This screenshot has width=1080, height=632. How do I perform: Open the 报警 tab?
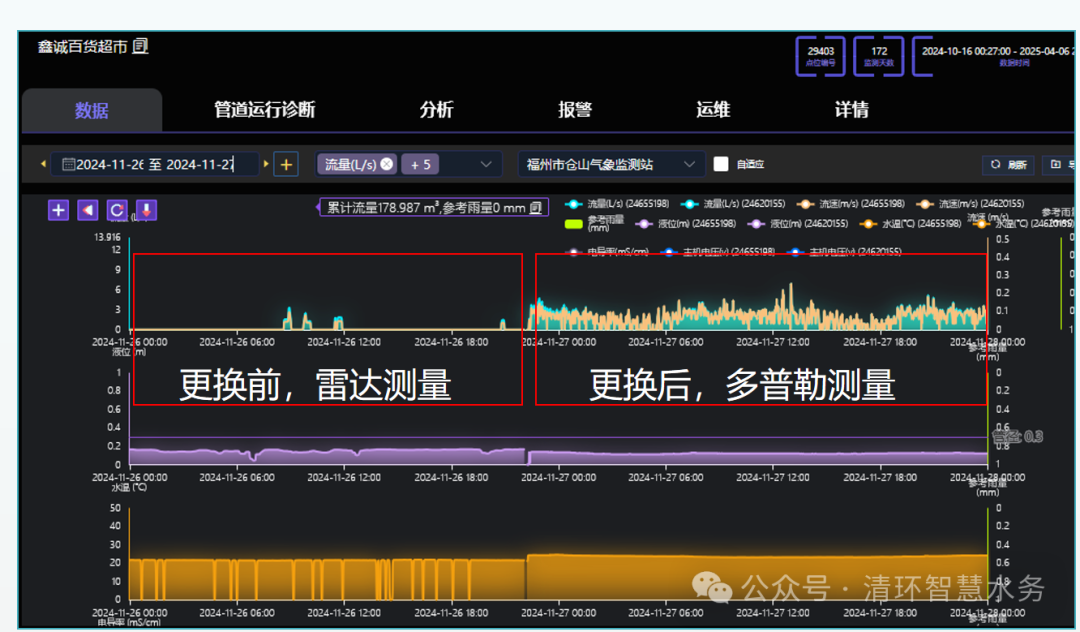pyautogui.click(x=574, y=110)
